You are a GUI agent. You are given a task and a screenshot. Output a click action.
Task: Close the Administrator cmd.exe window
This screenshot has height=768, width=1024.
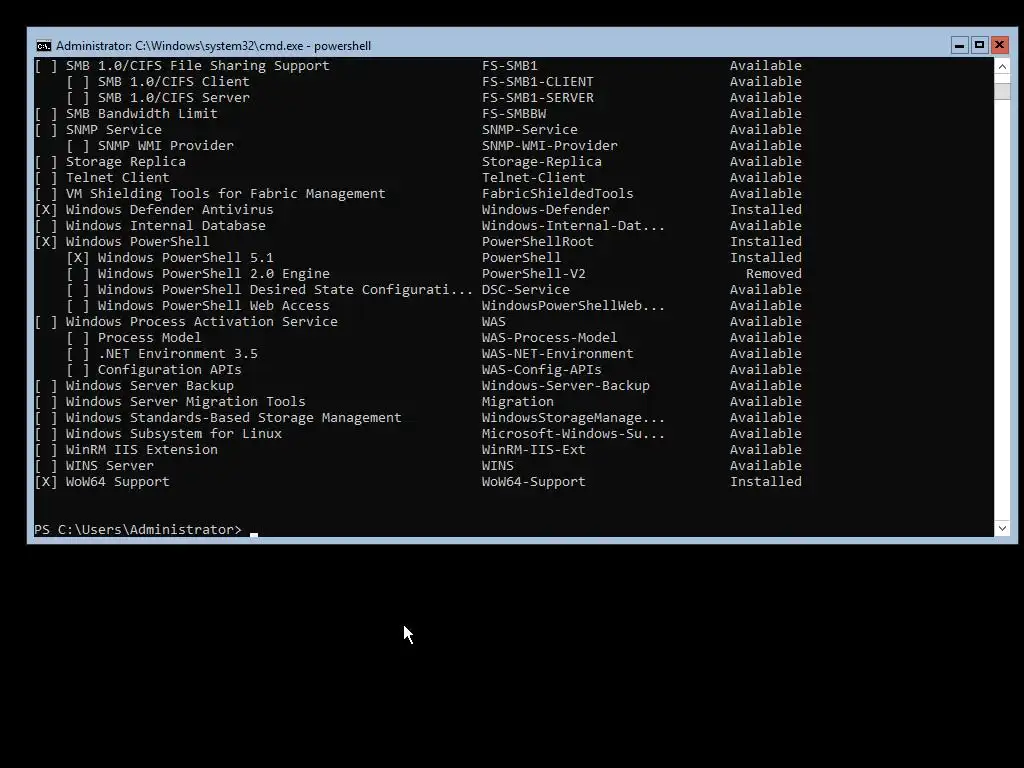tap(999, 45)
